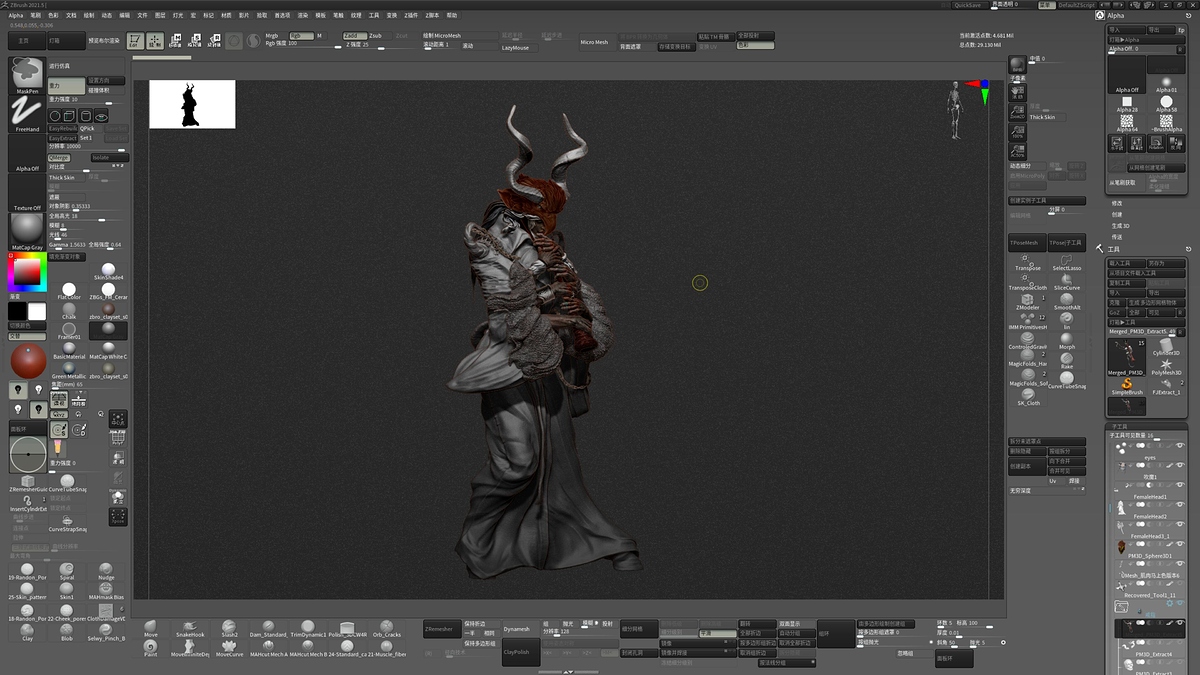Select the SK_Cloth brush
1200x675 pixels.
point(1028,398)
